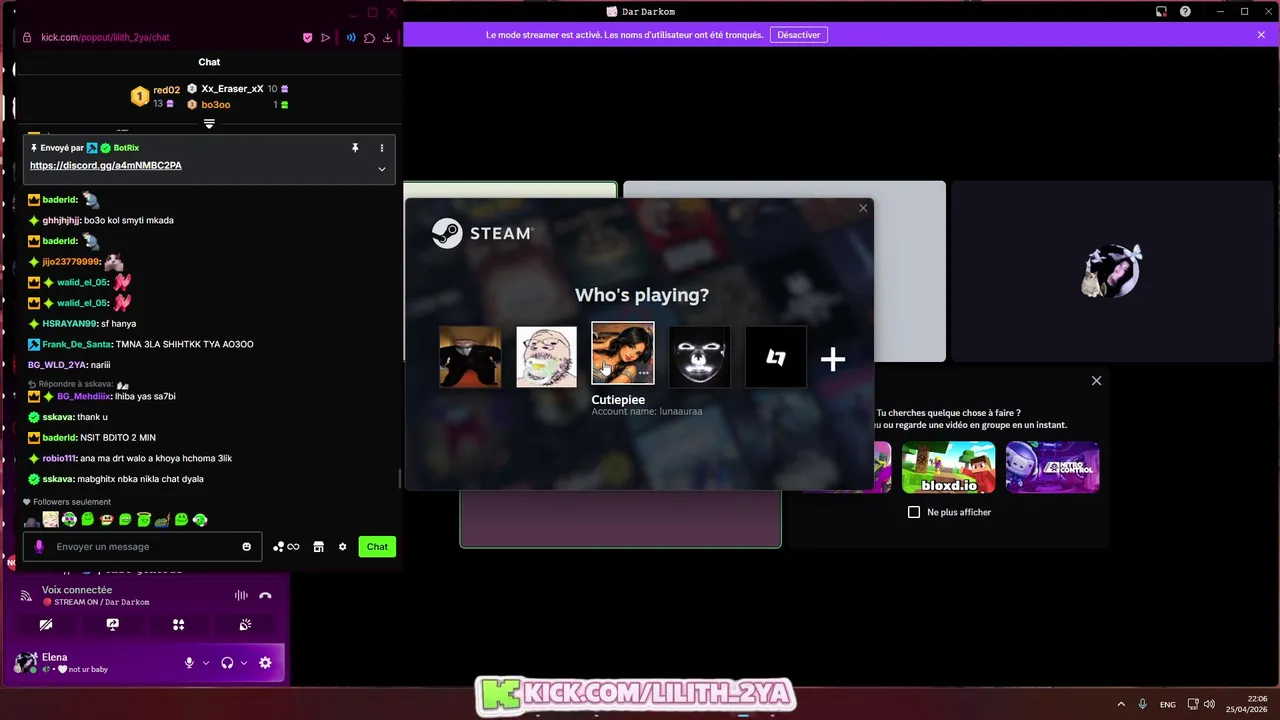Click the site lock icon in address bar
1280x720 pixels.
click(x=27, y=37)
